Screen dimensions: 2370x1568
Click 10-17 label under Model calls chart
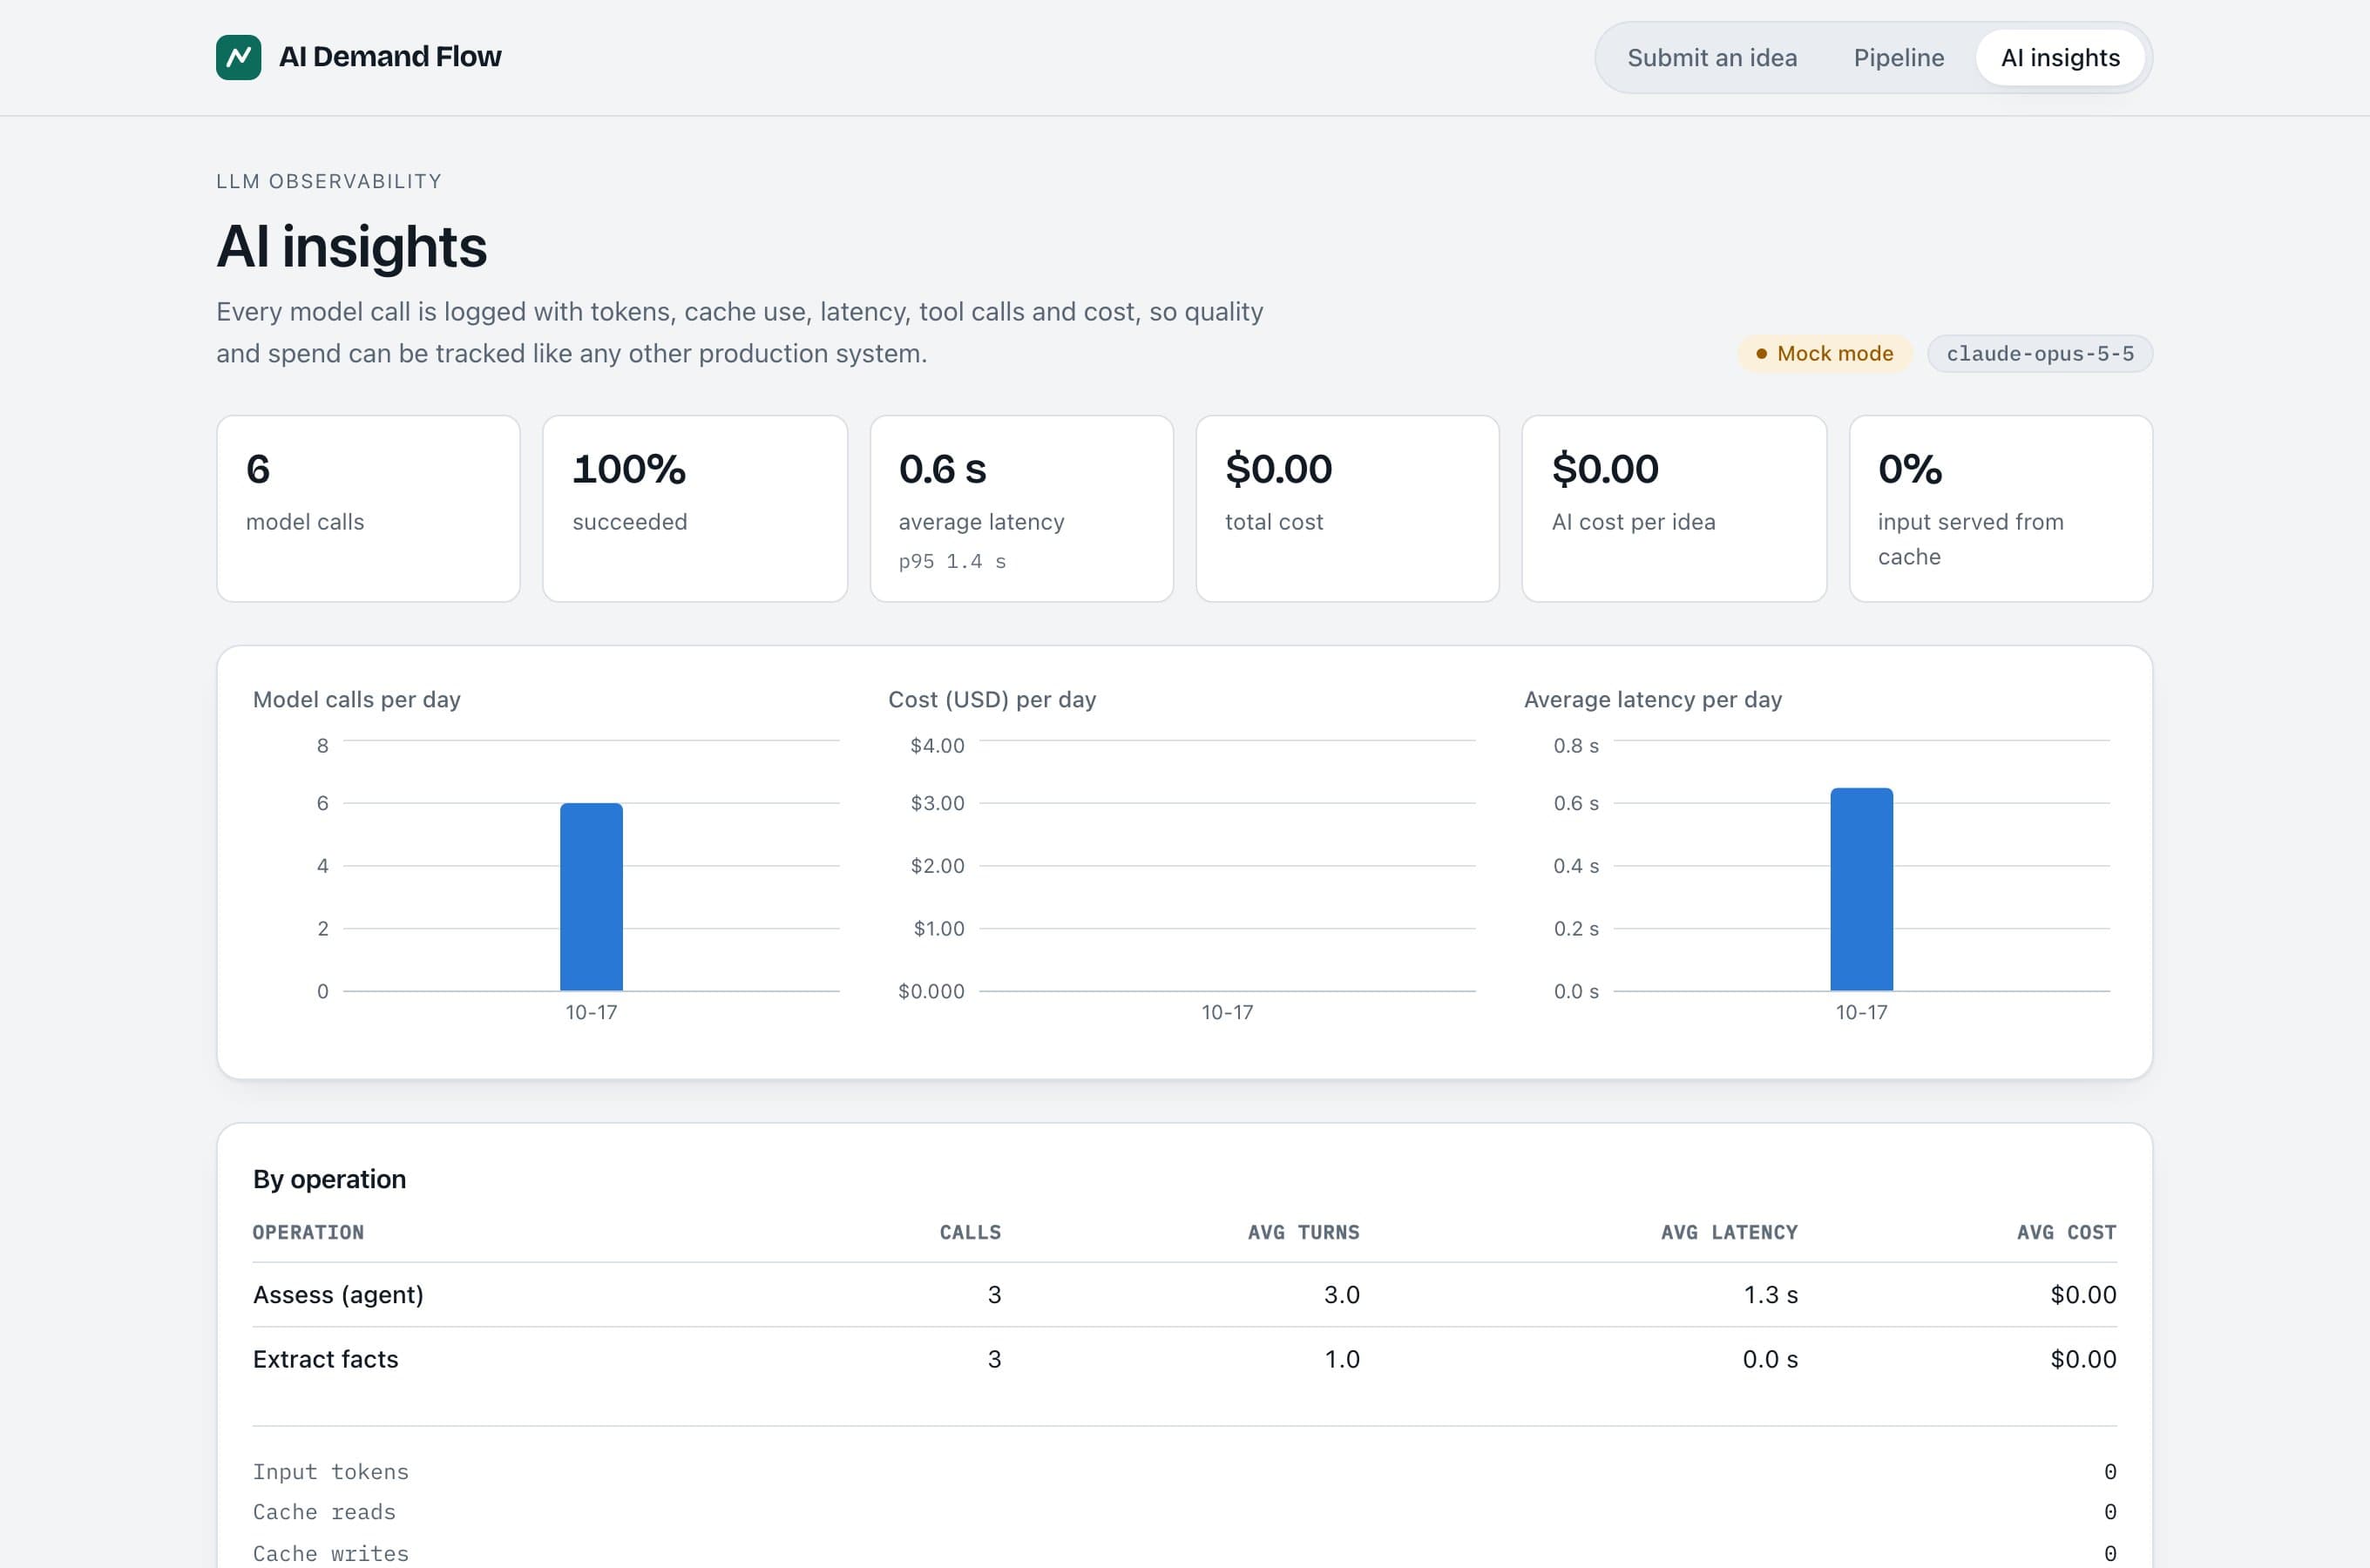tap(591, 1012)
